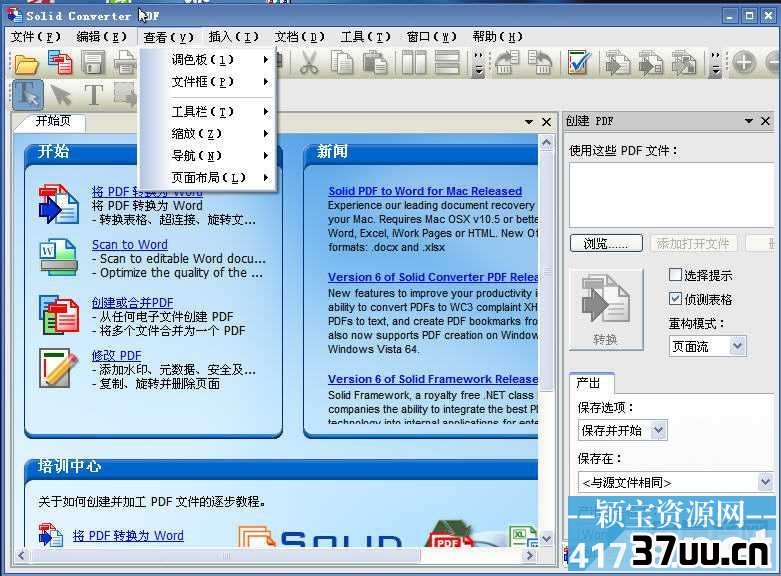Open the 文件 menu

tap(36, 37)
